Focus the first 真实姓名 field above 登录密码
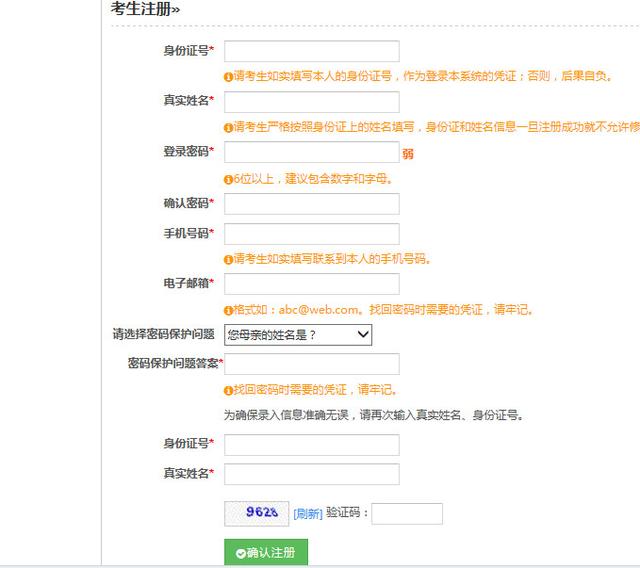 coord(311,102)
